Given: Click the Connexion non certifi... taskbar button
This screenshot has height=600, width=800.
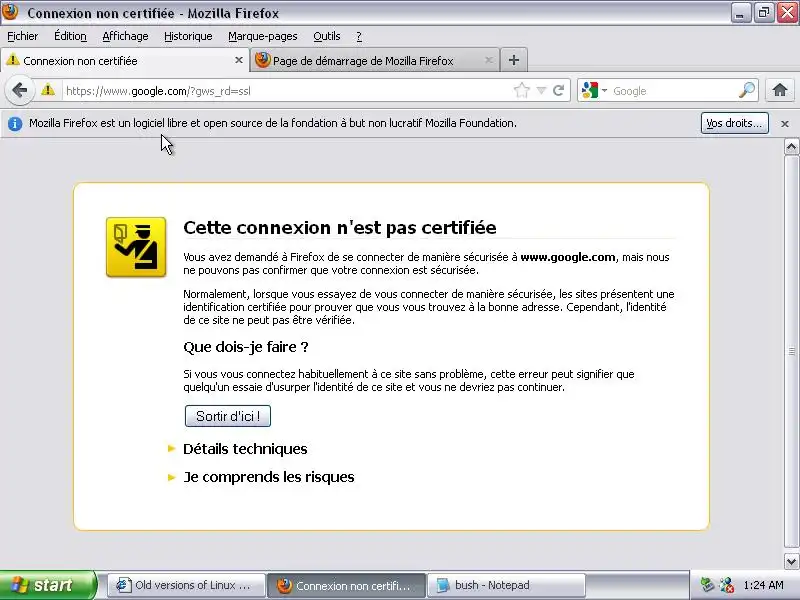Looking at the screenshot, I should [x=346, y=585].
